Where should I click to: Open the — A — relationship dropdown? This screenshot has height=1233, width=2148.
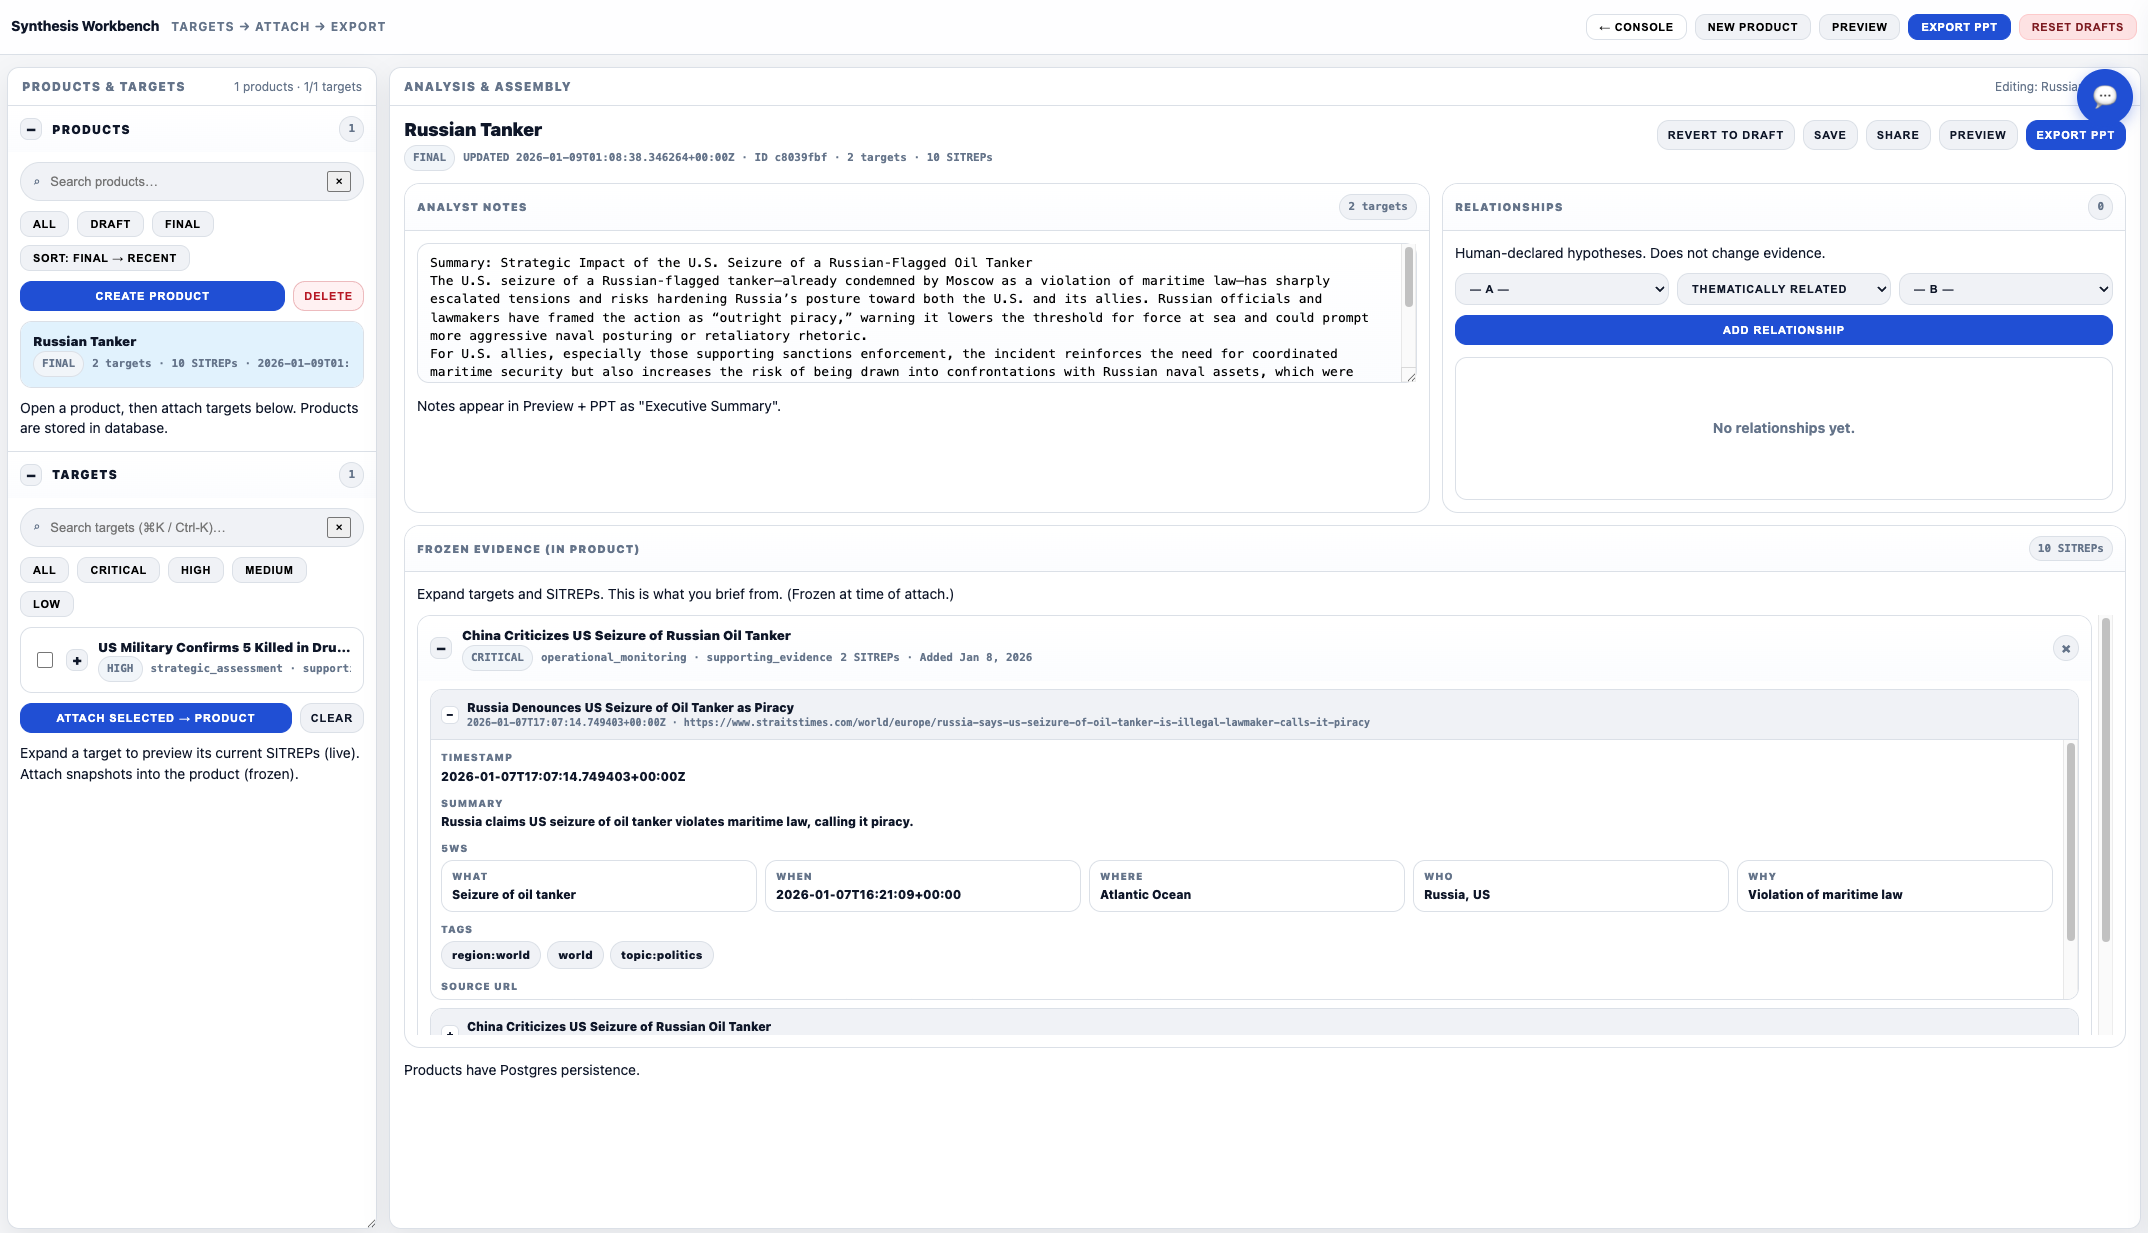(1561, 289)
